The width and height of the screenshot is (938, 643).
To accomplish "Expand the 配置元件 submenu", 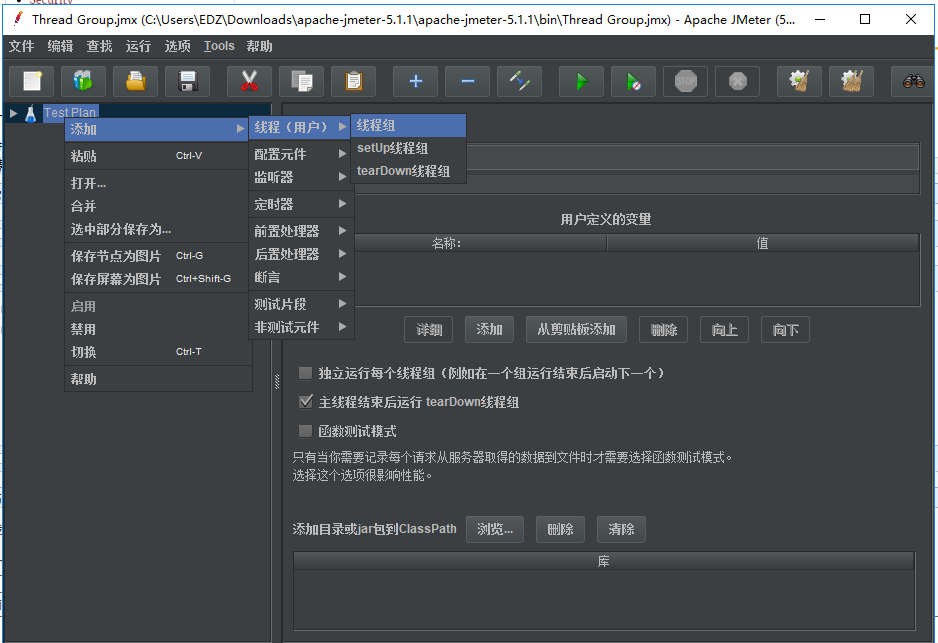I will pos(301,154).
